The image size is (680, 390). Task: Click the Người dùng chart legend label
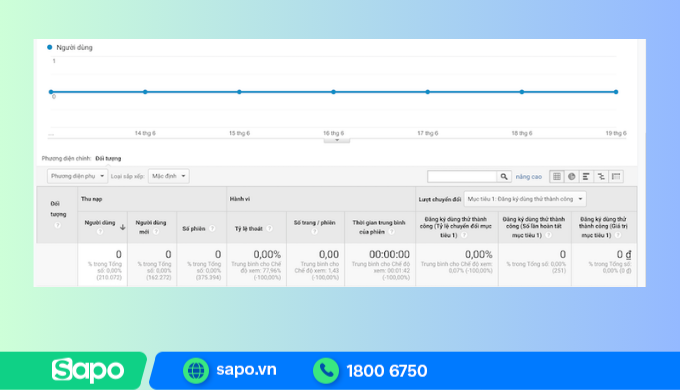[74, 48]
